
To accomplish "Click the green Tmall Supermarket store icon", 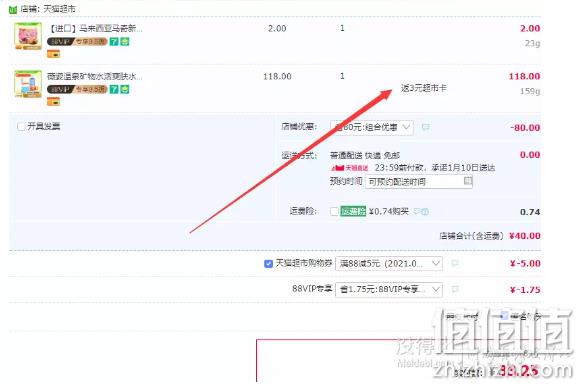I will pyautogui.click(x=13, y=9).
